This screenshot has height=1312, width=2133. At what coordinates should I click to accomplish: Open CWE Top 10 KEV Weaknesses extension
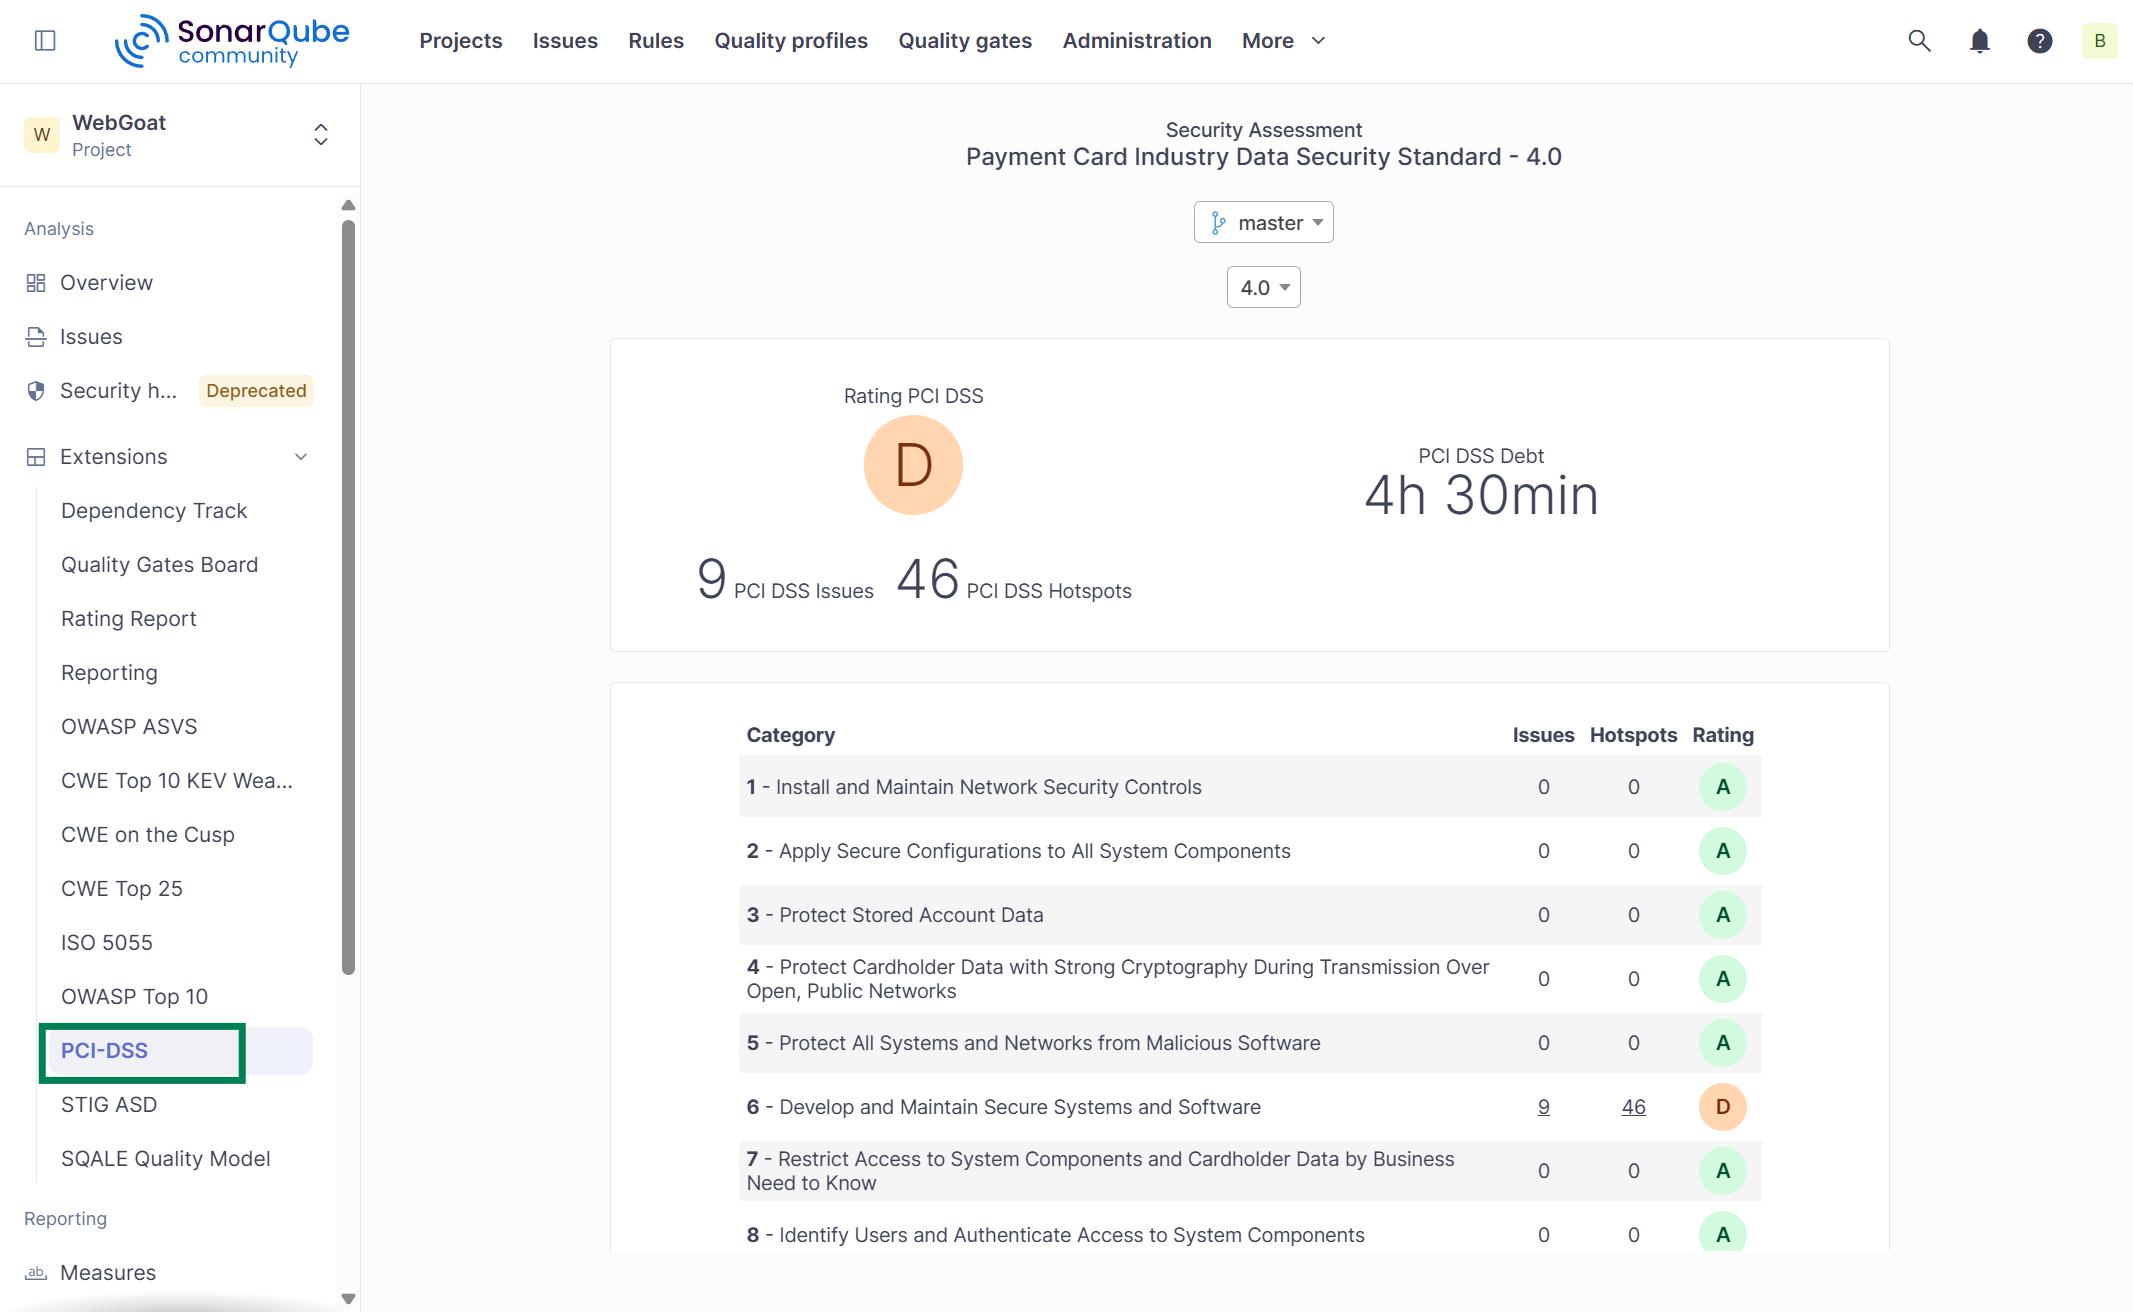click(177, 781)
